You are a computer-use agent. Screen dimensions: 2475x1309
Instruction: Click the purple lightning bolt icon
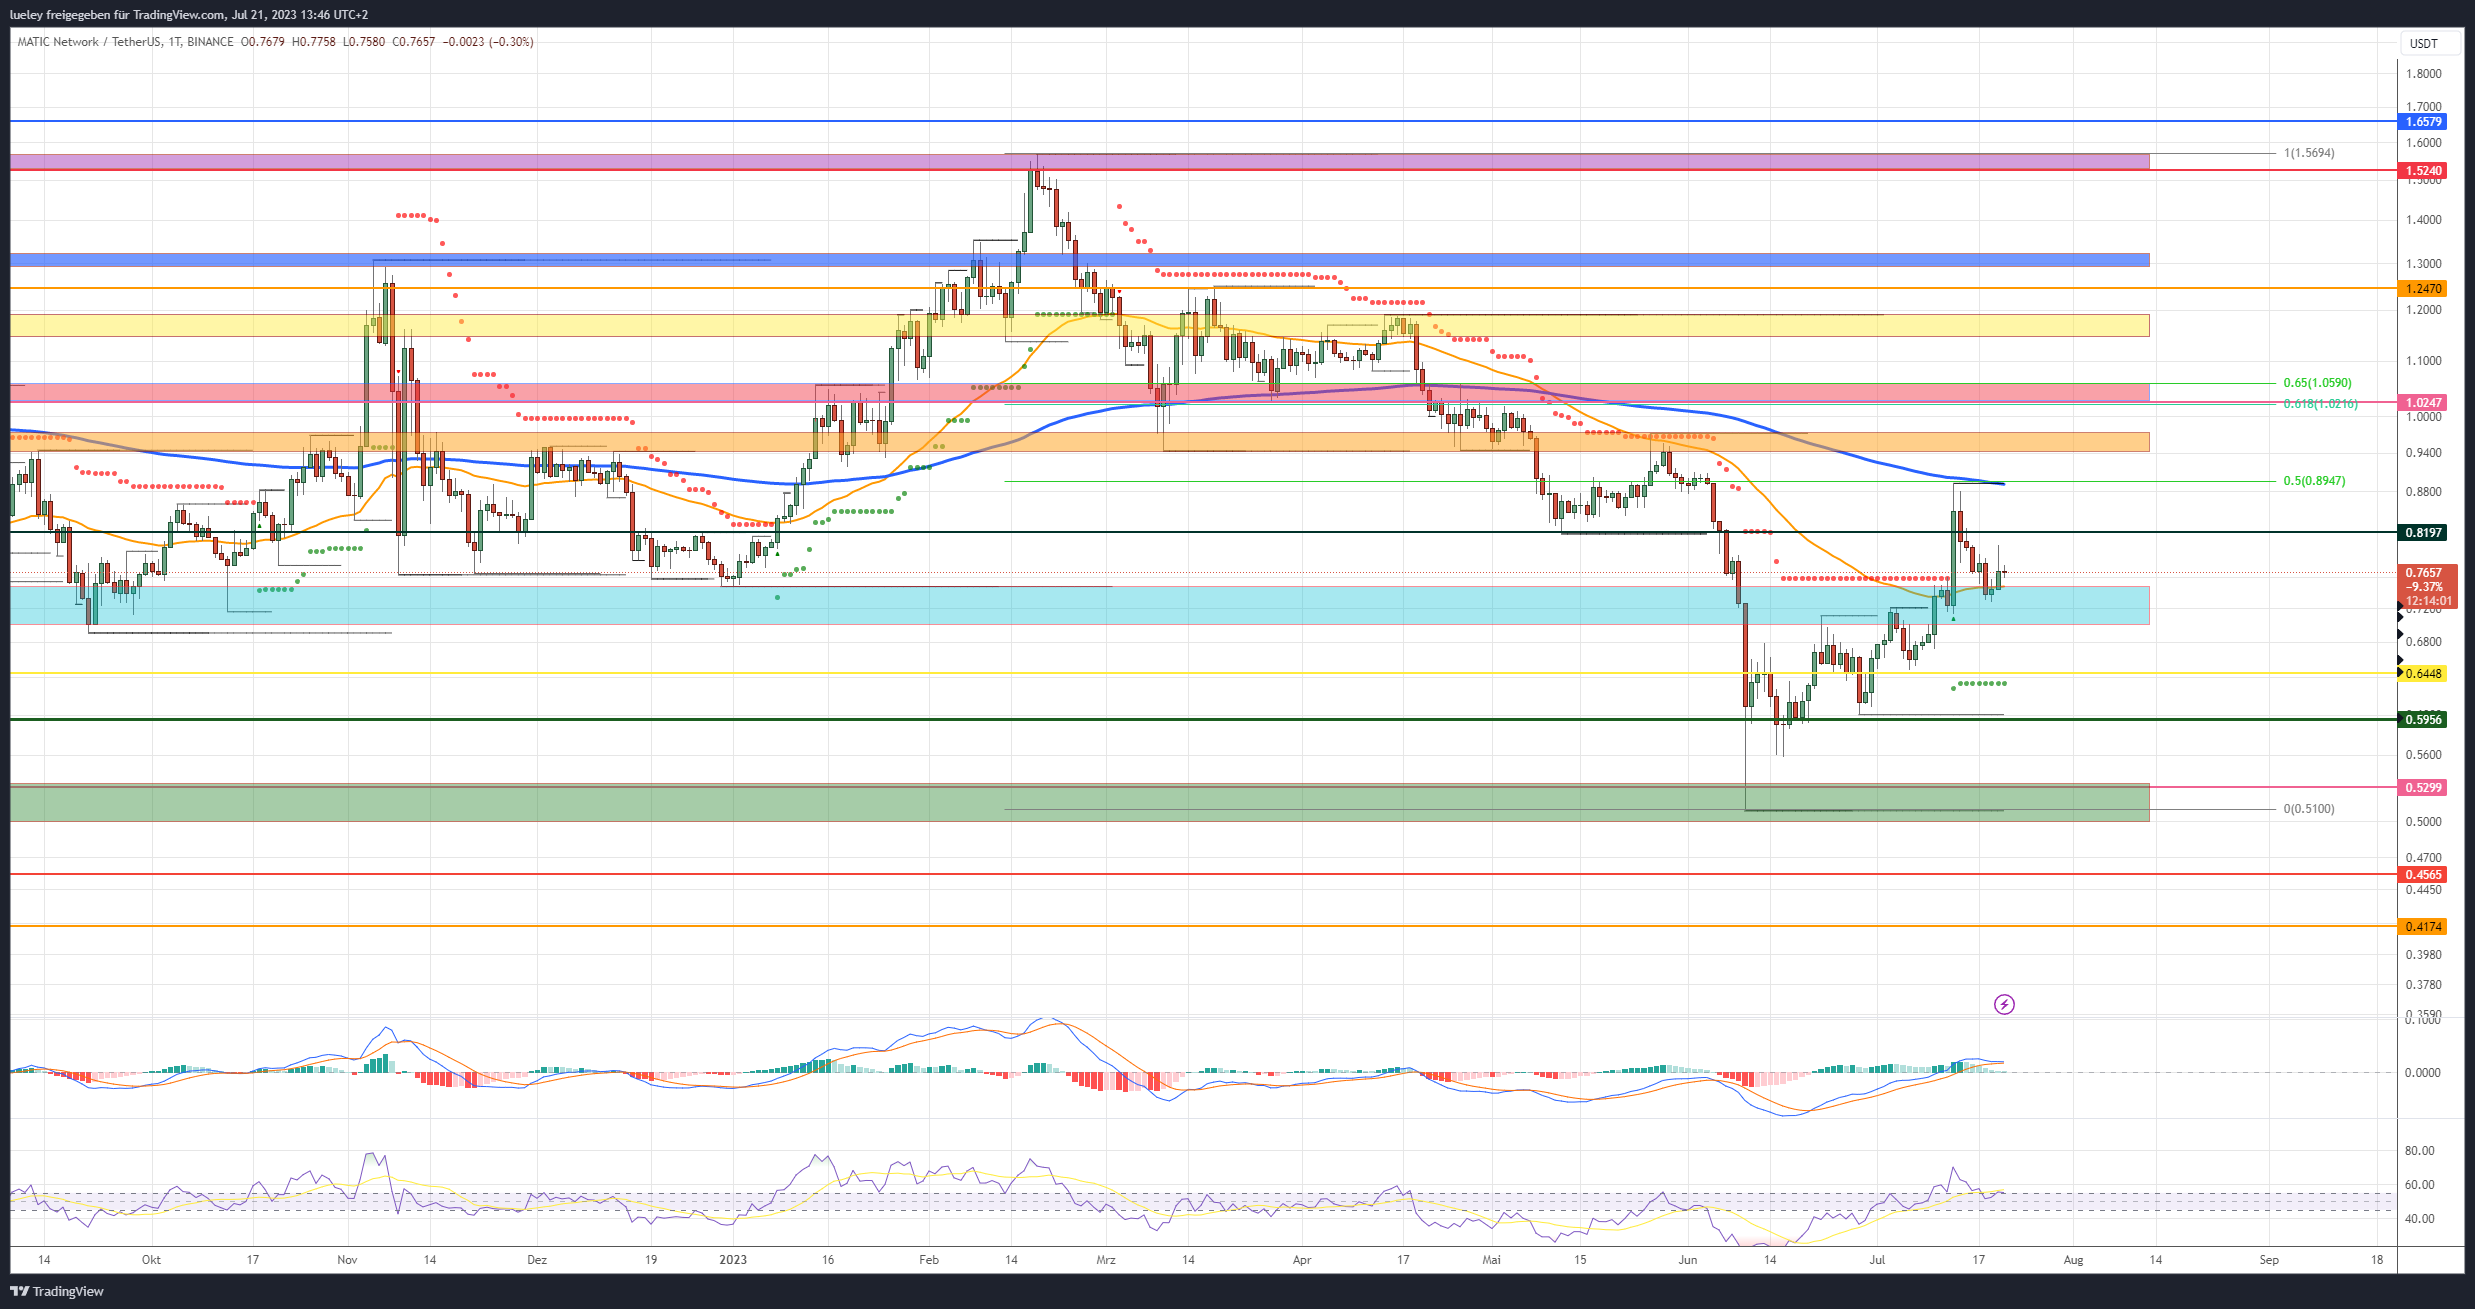coord(2004,1004)
